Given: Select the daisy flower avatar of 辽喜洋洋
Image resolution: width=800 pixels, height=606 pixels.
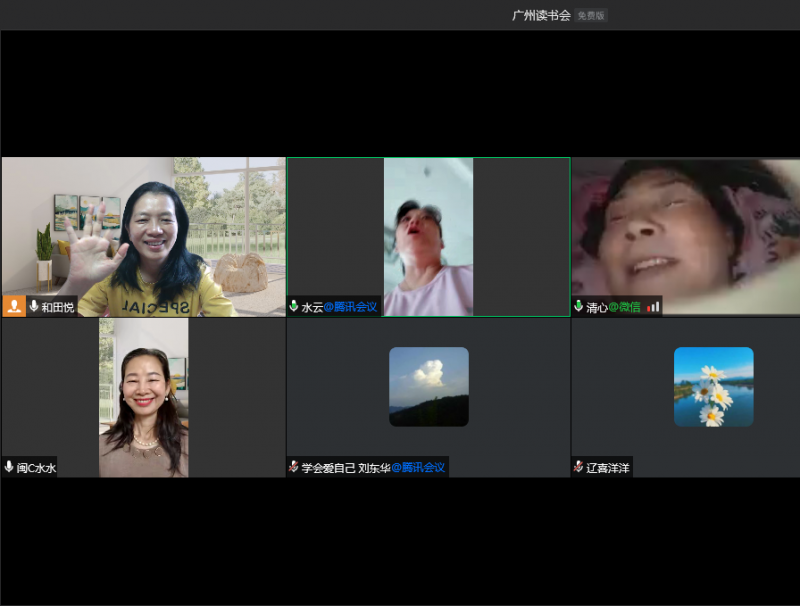Looking at the screenshot, I should [x=713, y=387].
